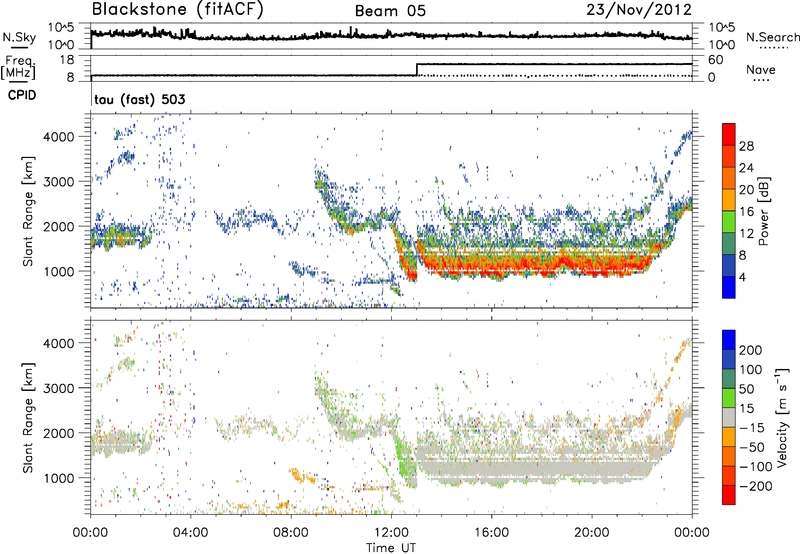Click the '60' Nave axis tick label
The image size is (800, 554).
point(715,60)
